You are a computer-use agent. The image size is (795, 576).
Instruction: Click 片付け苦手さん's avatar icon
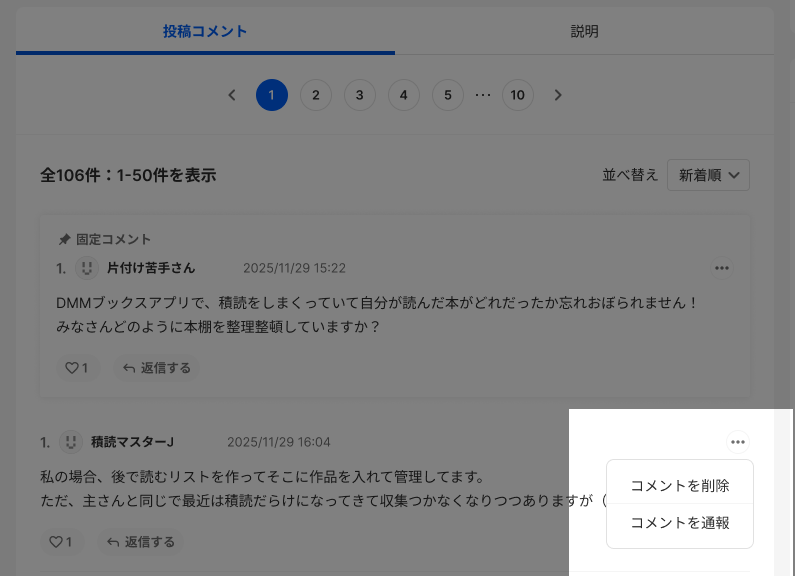(87, 268)
